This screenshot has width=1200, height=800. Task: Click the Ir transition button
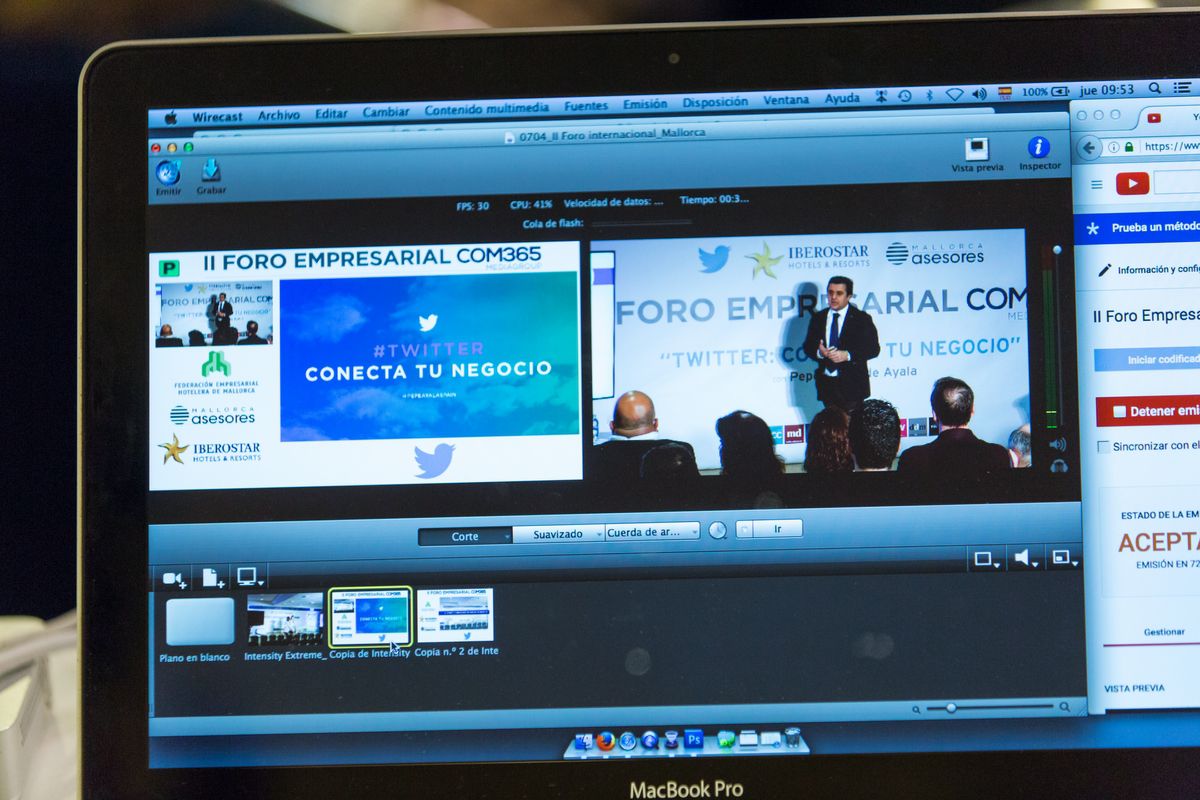coord(777,529)
